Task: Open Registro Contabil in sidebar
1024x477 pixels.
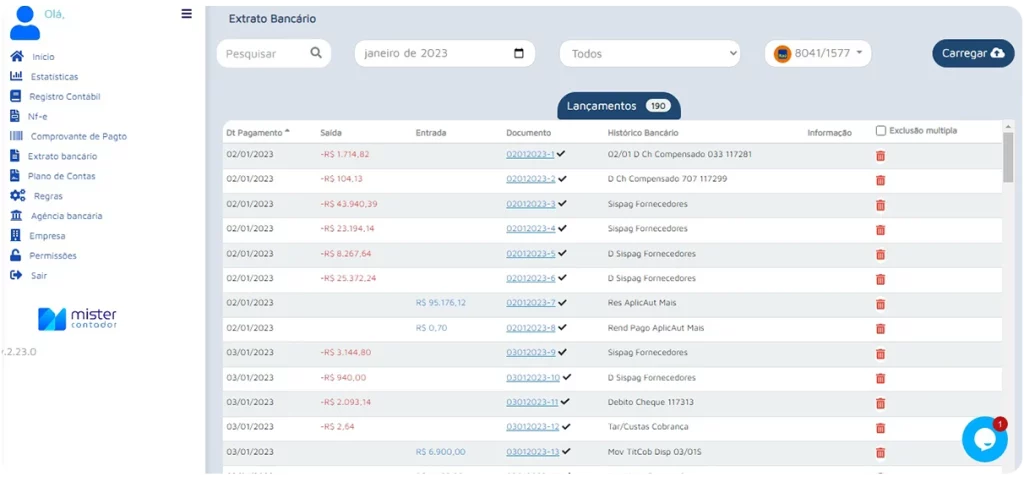Action: 64,97
